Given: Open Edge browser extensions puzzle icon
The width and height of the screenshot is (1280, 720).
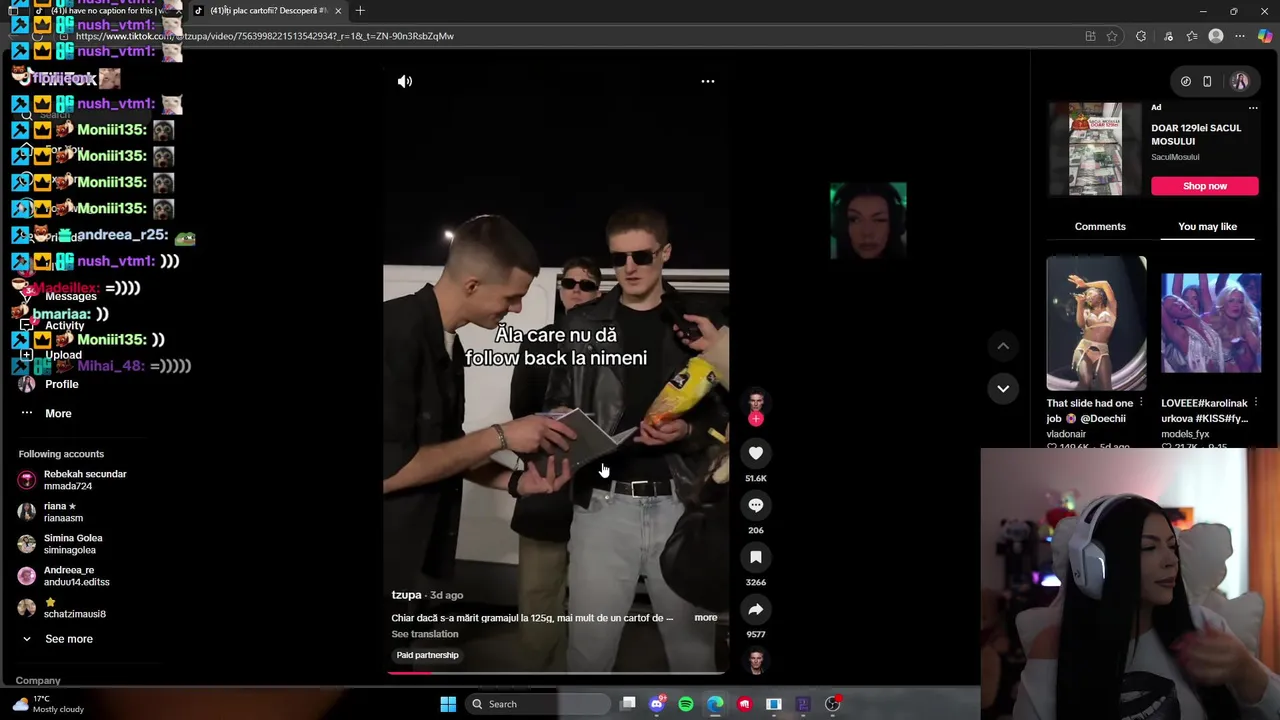Looking at the screenshot, I should click(x=1141, y=36).
